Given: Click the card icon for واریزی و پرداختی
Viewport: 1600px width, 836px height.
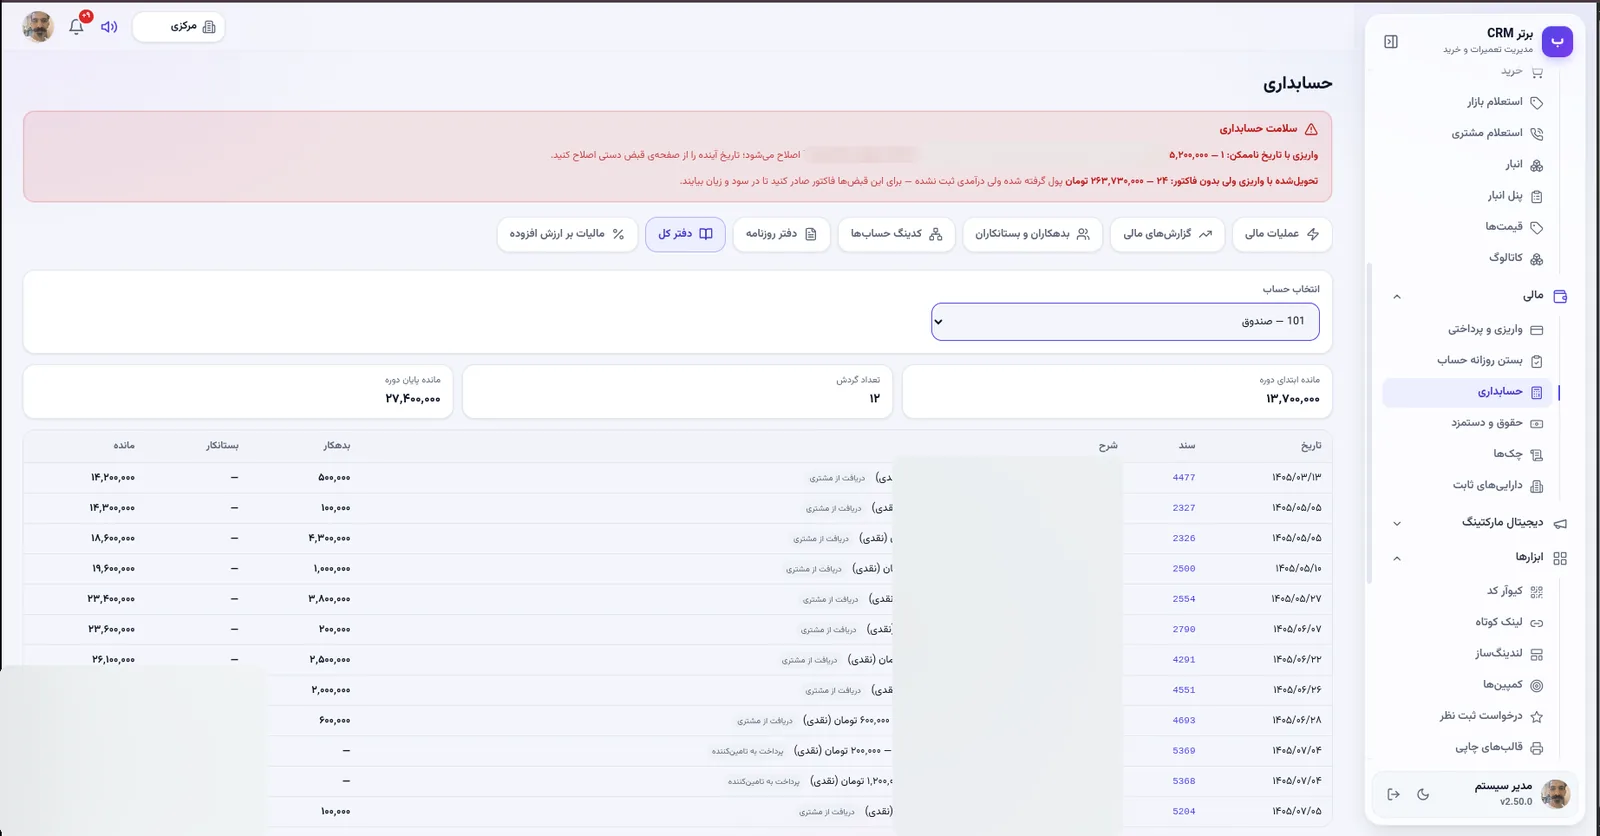Looking at the screenshot, I should [1537, 330].
